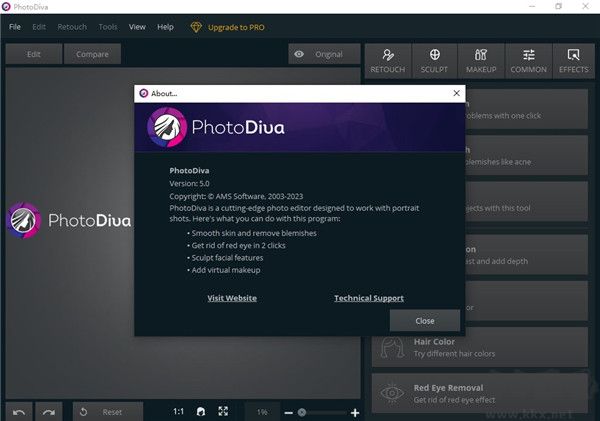Select the Red Eye Removal tool
Screen dimensions: 600x421
coord(480,393)
